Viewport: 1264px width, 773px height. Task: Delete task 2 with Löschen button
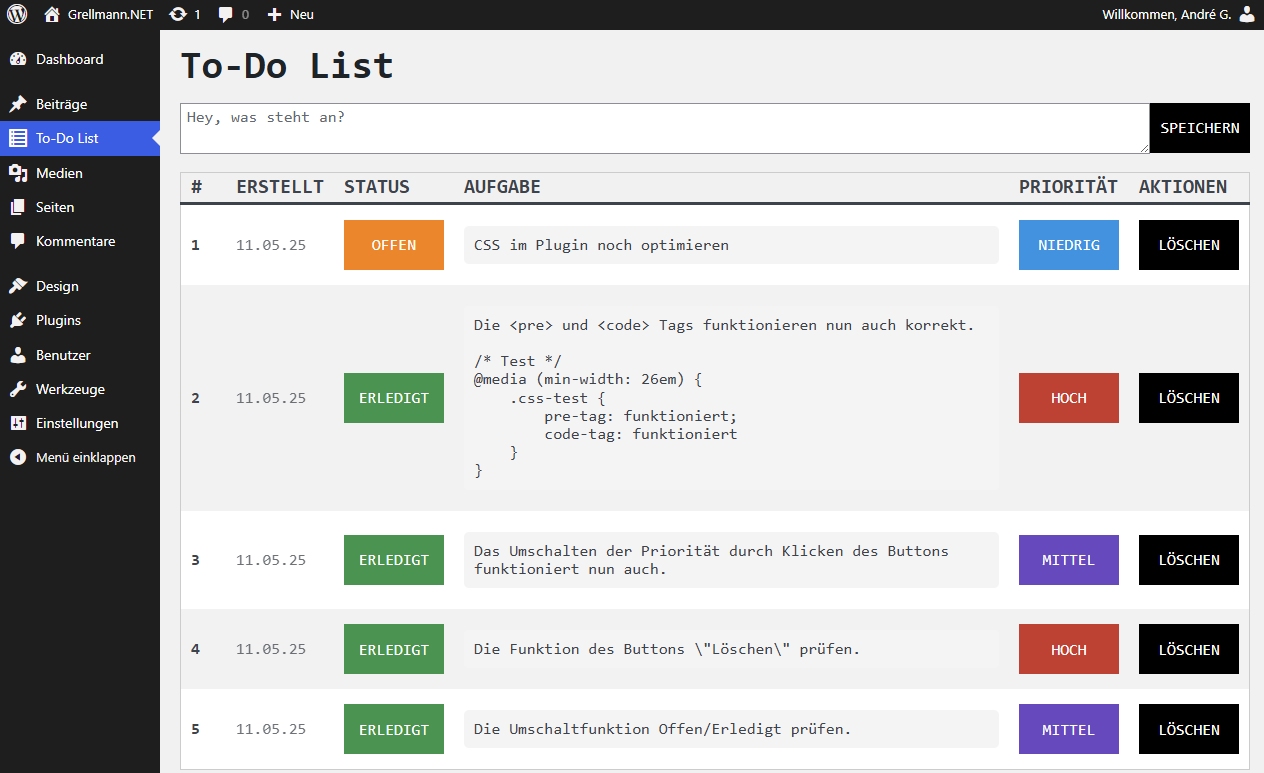pyautogui.click(x=1188, y=398)
